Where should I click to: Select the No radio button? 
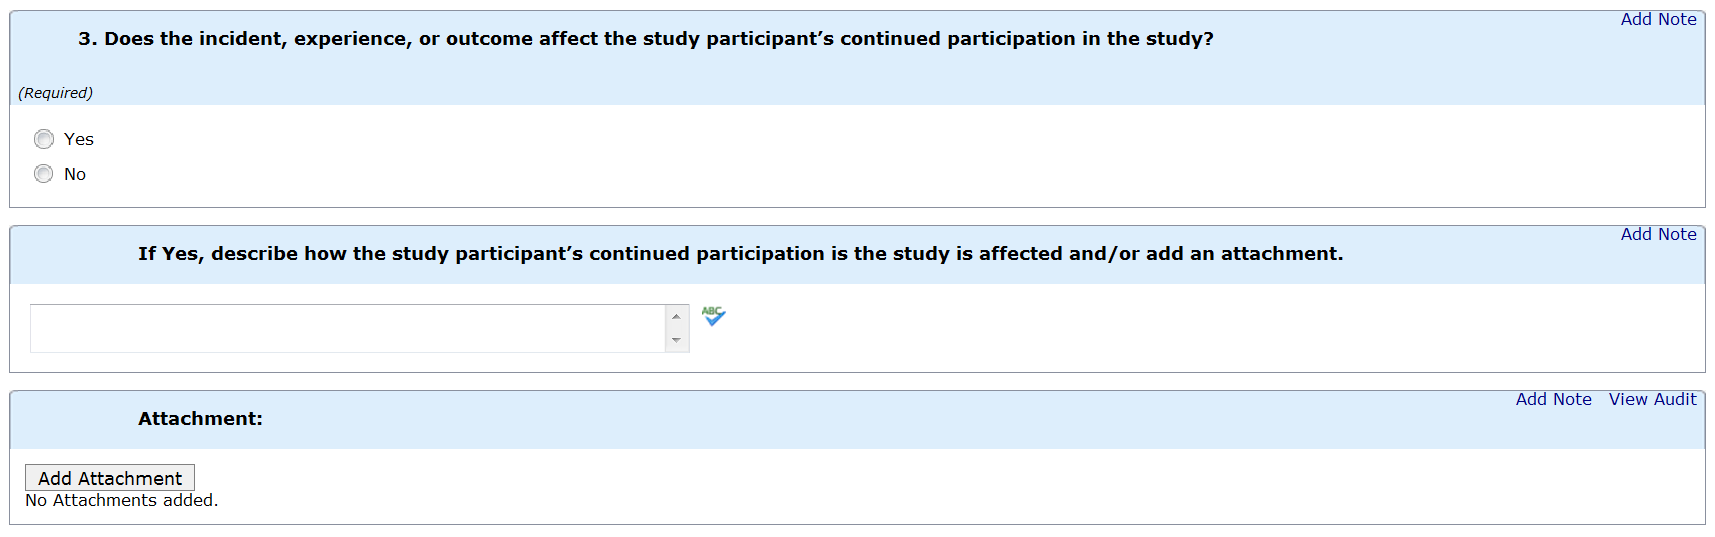point(44,174)
